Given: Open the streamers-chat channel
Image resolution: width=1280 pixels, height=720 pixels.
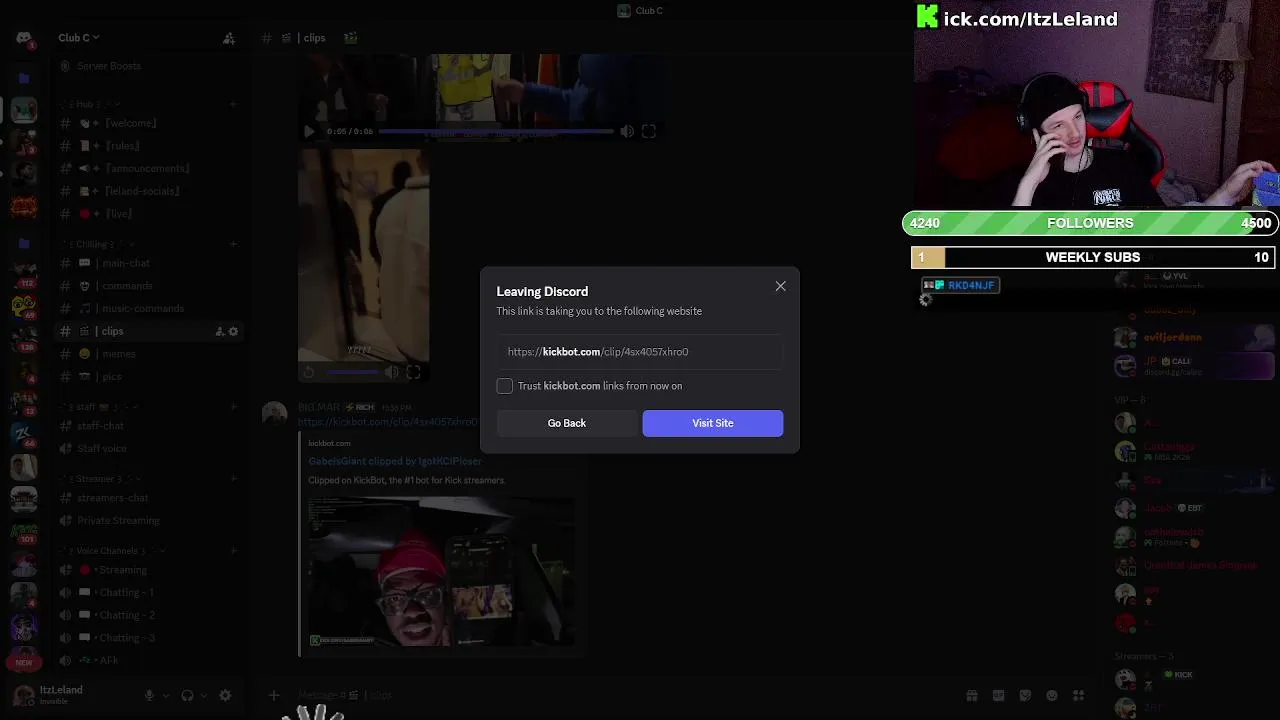Looking at the screenshot, I should [112, 498].
